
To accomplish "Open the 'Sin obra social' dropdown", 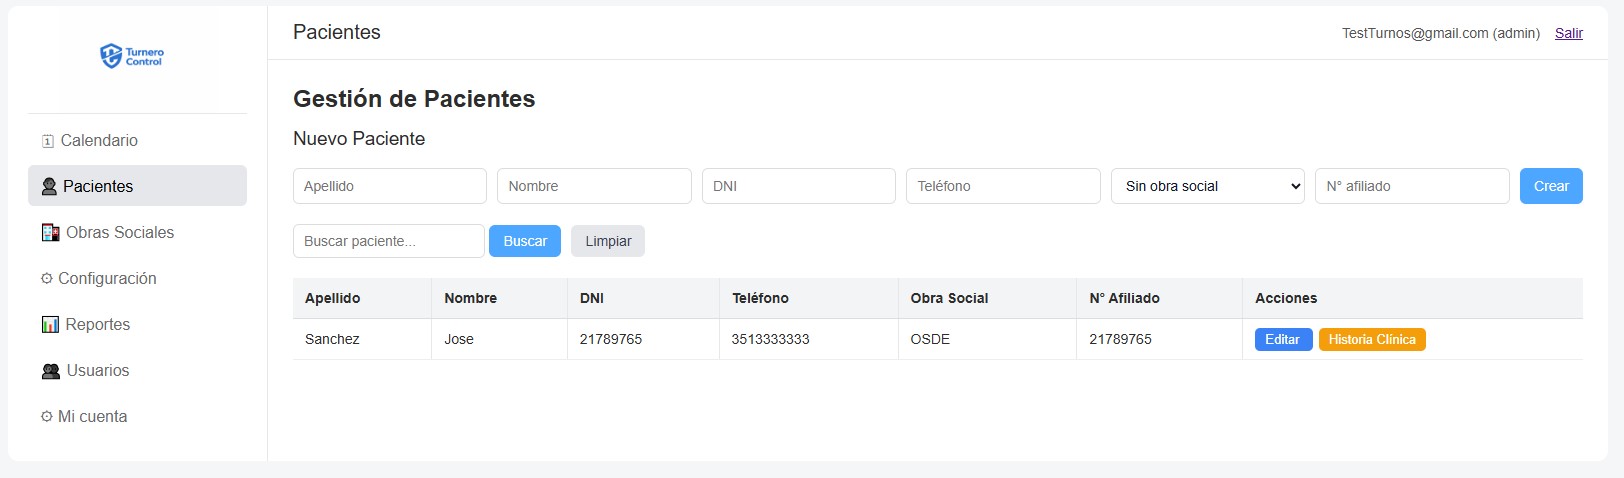I will (1207, 186).
